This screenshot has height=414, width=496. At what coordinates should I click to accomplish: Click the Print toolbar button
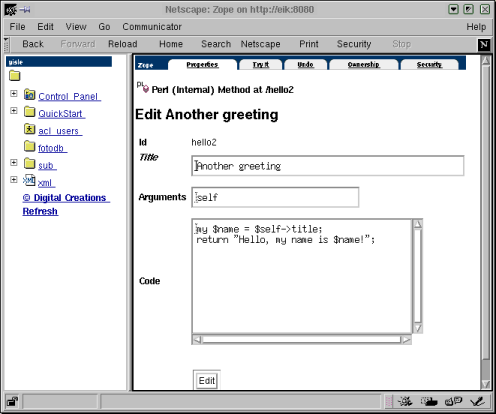(309, 44)
